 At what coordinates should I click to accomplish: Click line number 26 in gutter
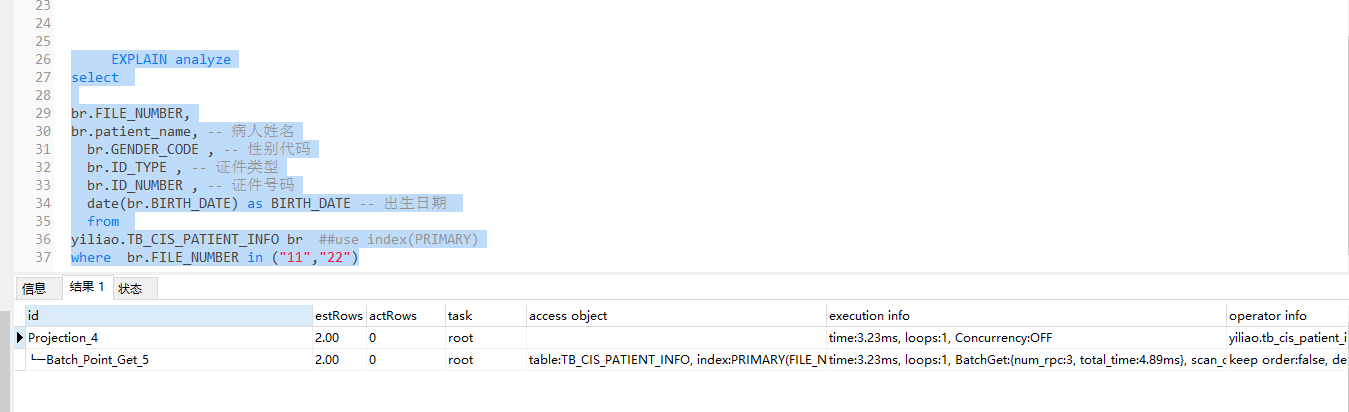42,59
